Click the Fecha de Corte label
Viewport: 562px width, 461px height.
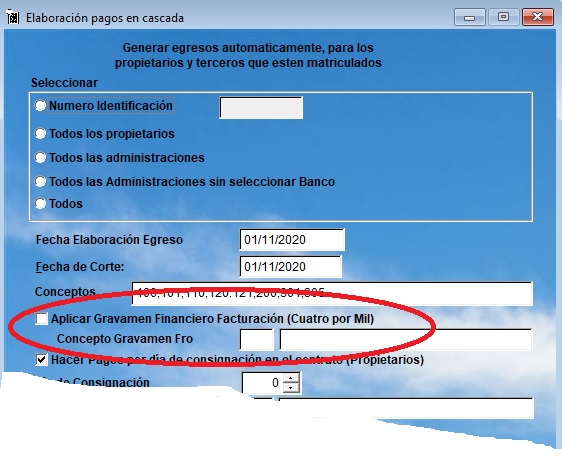tap(80, 267)
